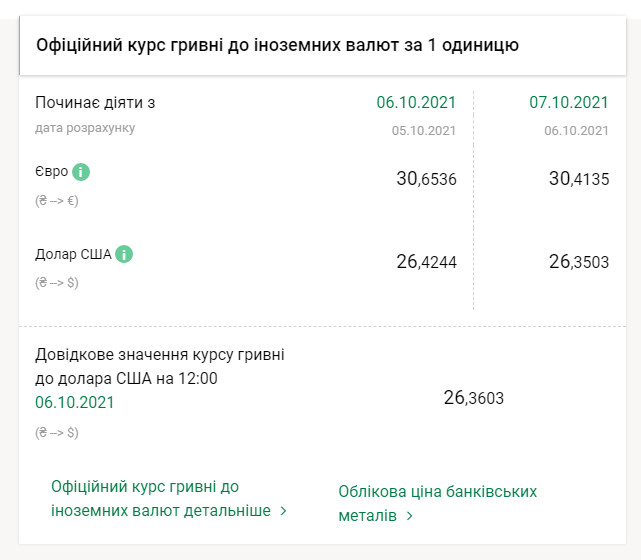Click the US dollar rate 26,4244
This screenshot has height=560, width=641.
pyautogui.click(x=426, y=262)
